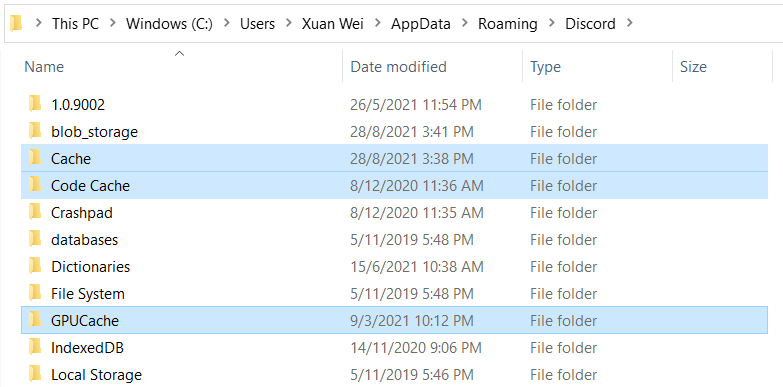Select the blob_storage folder icon
Screen dimensions: 783x387
(35, 131)
